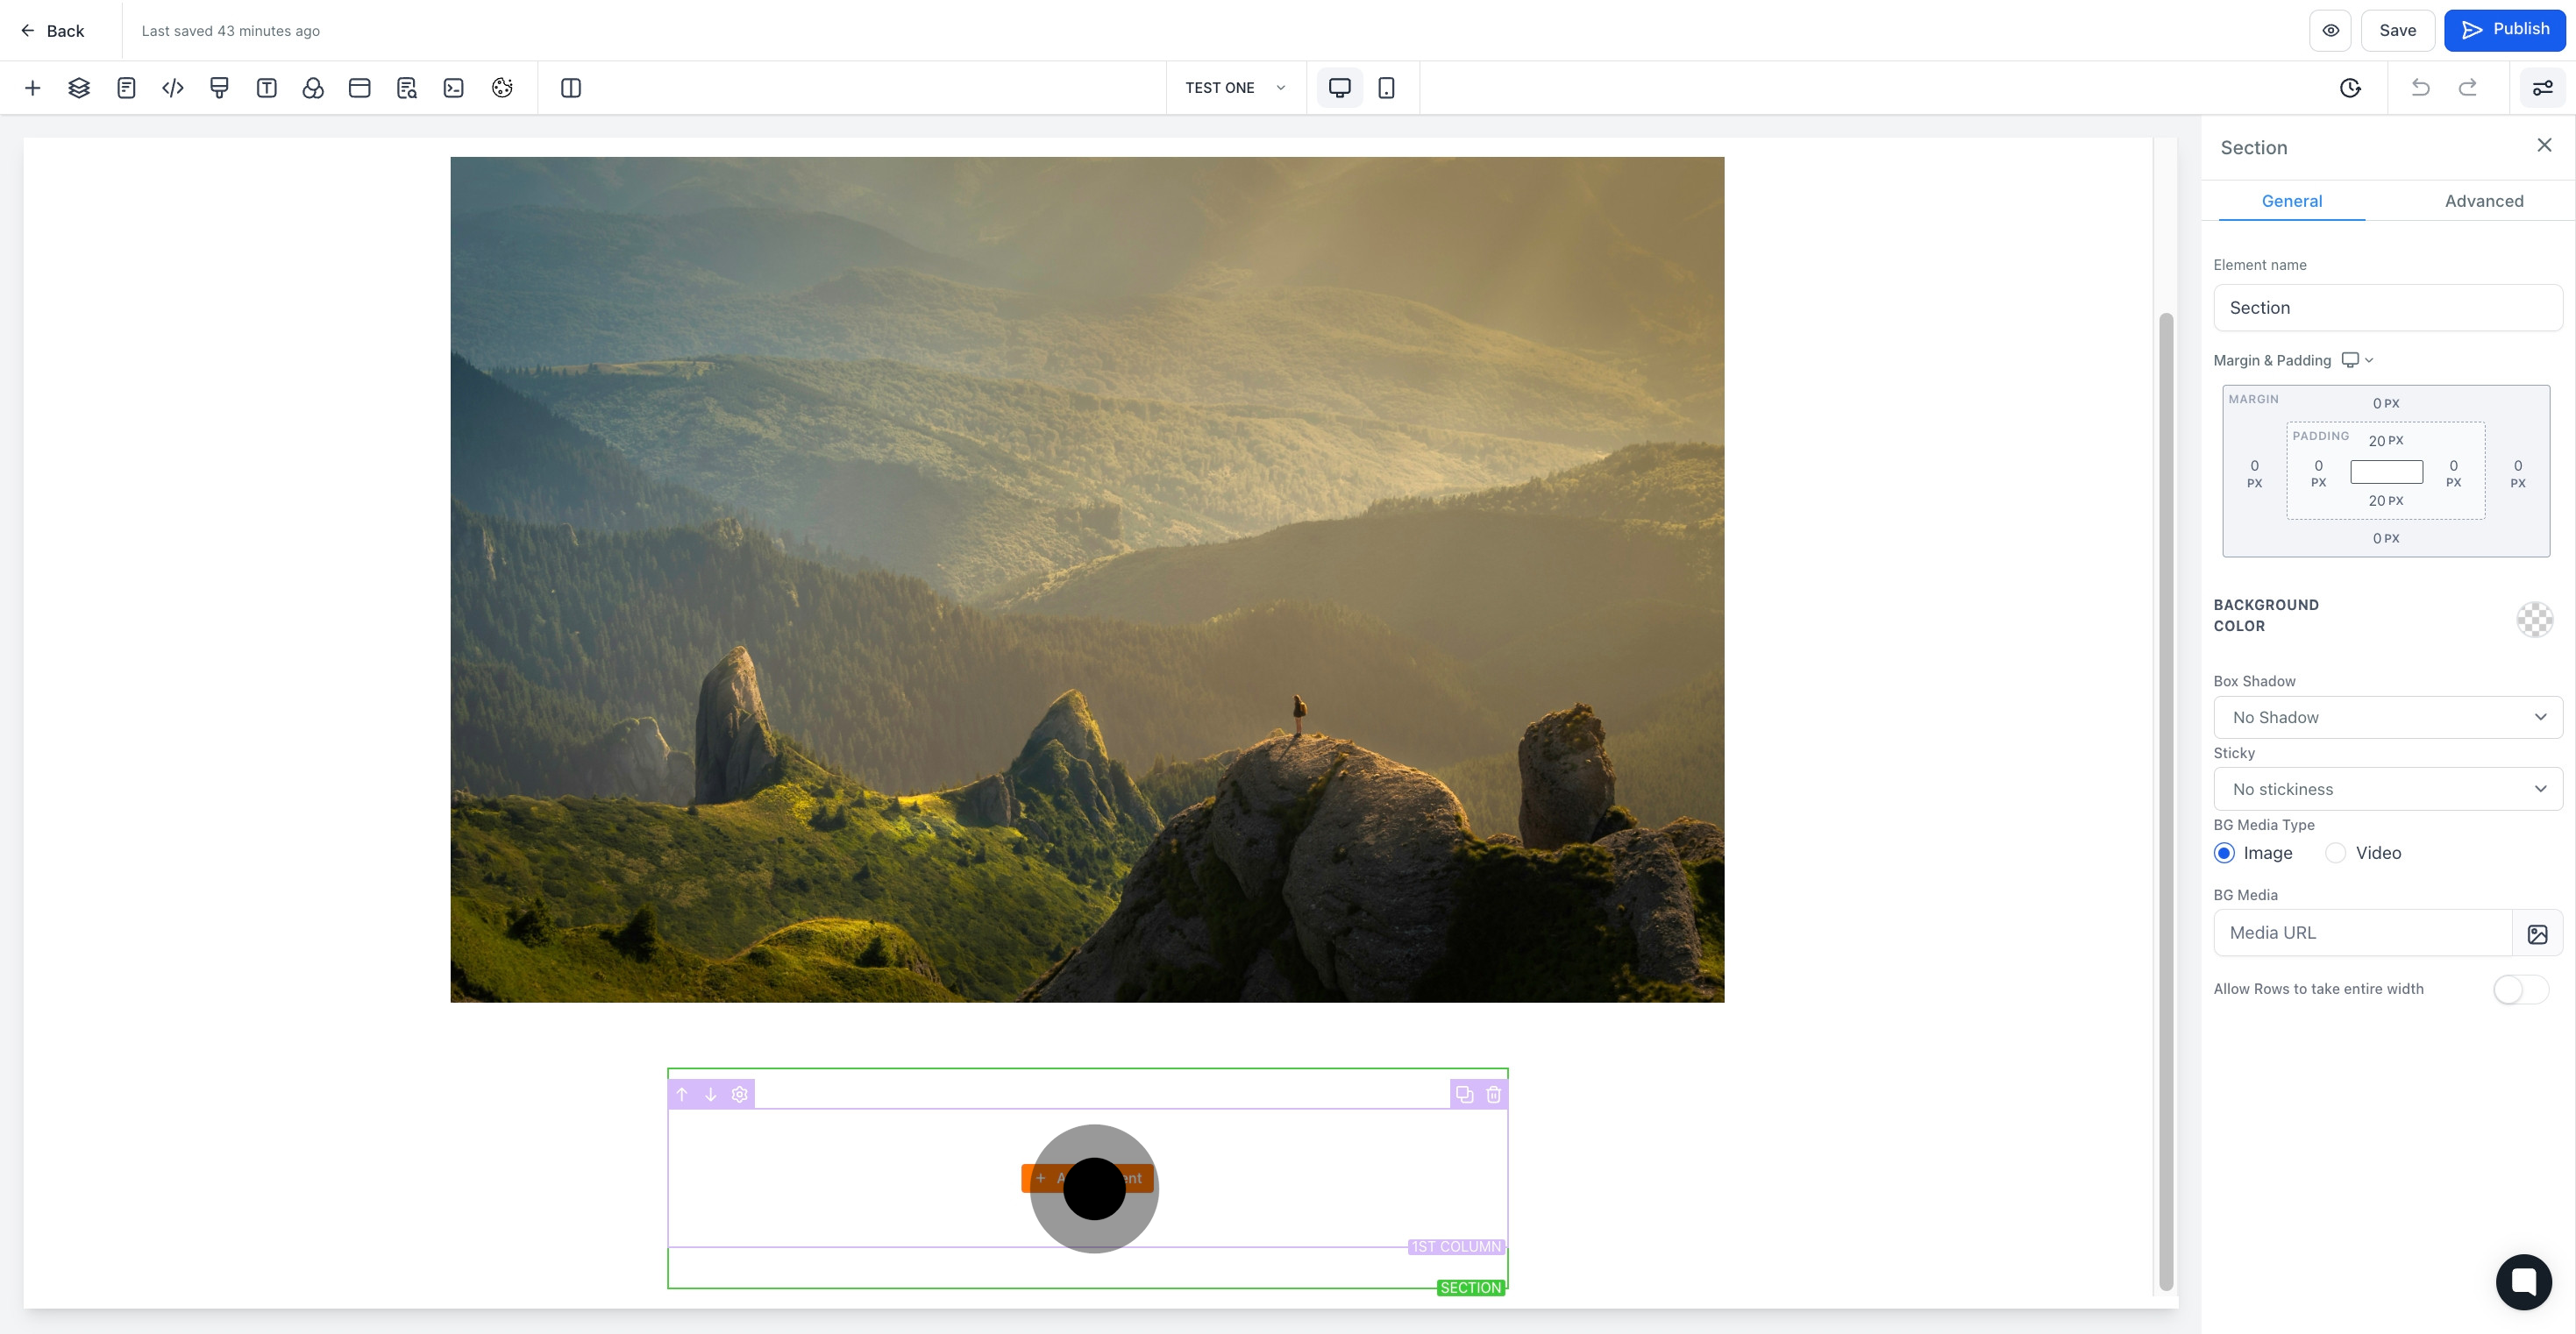Duplicate the column with copy icon
The image size is (2576, 1334).
tap(1465, 1095)
